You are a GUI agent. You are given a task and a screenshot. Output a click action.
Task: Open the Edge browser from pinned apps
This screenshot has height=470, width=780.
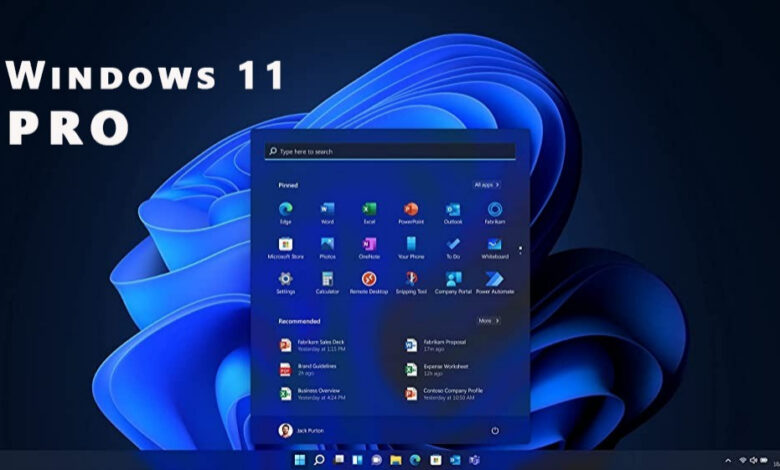[x=285, y=210]
